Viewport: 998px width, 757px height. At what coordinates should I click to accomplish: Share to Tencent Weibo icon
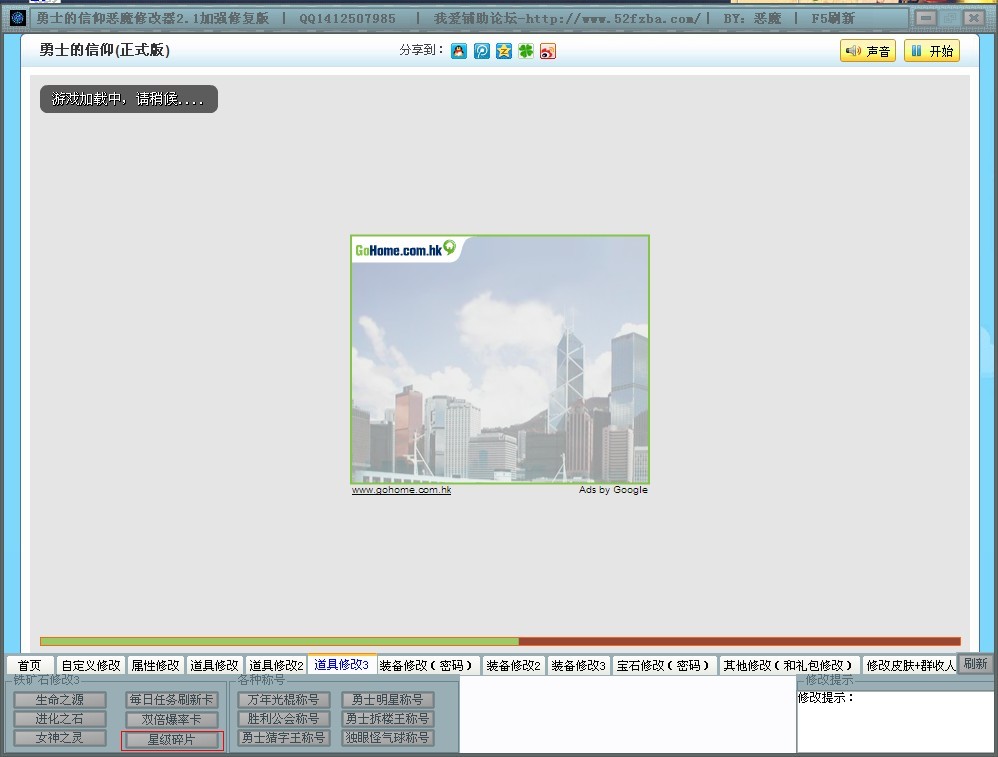click(481, 51)
